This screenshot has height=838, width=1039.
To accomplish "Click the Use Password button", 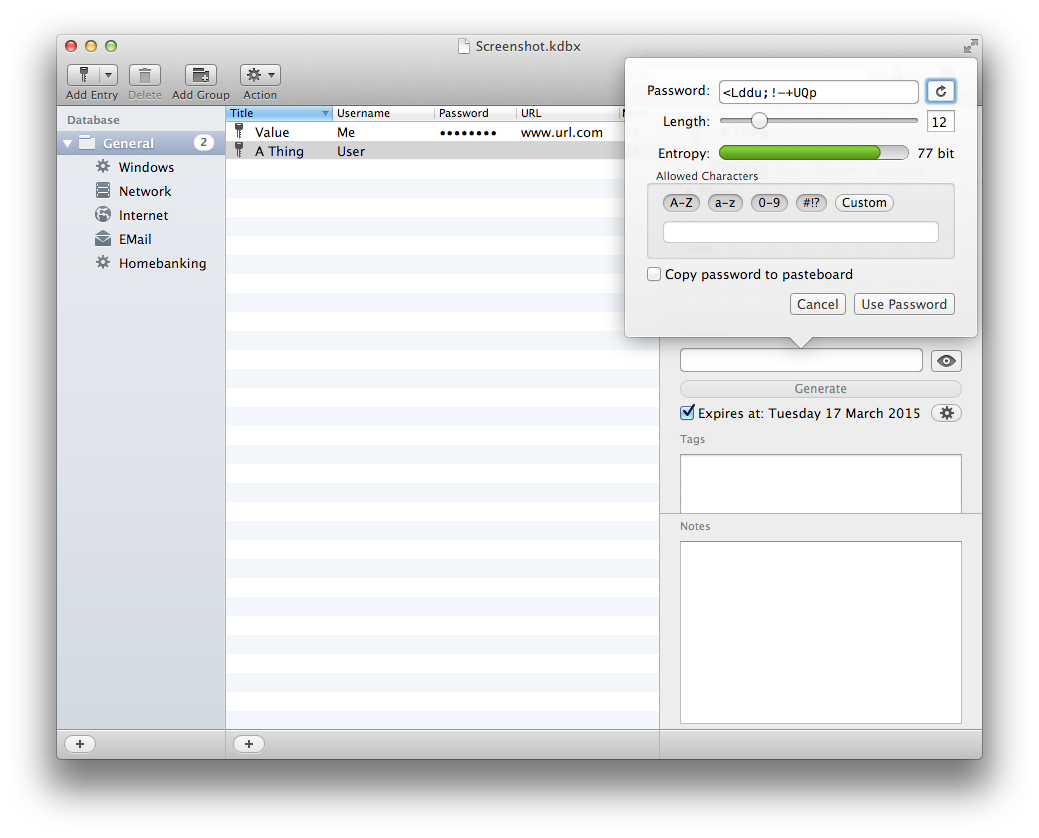I will (x=904, y=304).
